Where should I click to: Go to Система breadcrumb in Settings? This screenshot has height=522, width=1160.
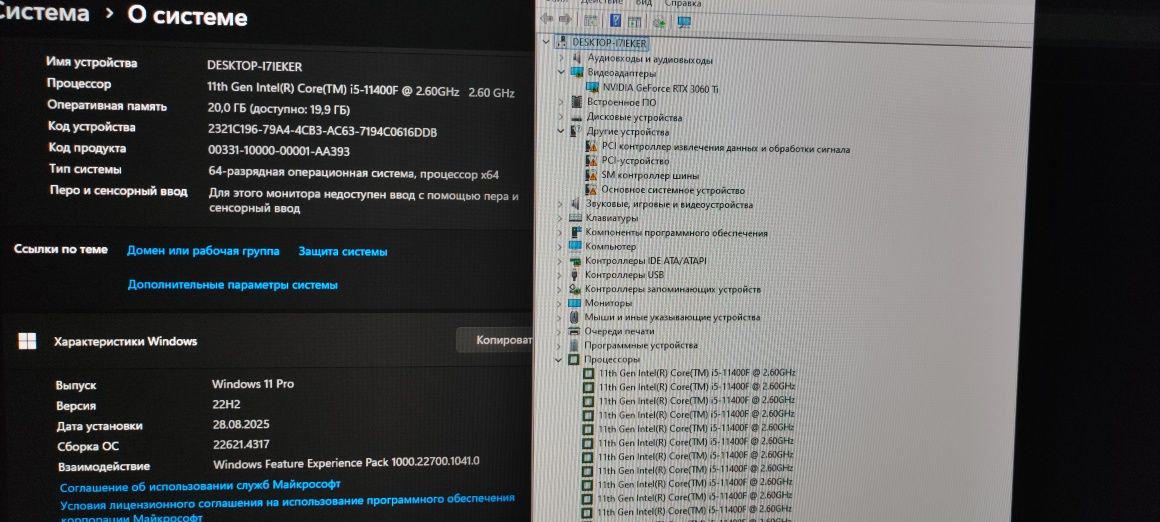44,13
